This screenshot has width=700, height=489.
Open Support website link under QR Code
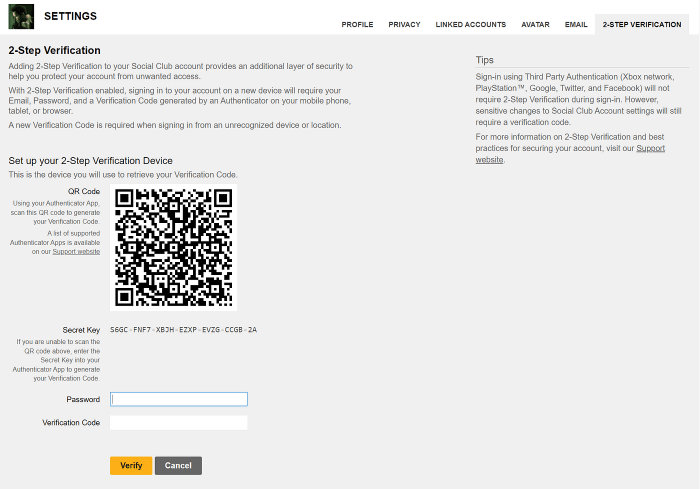[76, 252]
